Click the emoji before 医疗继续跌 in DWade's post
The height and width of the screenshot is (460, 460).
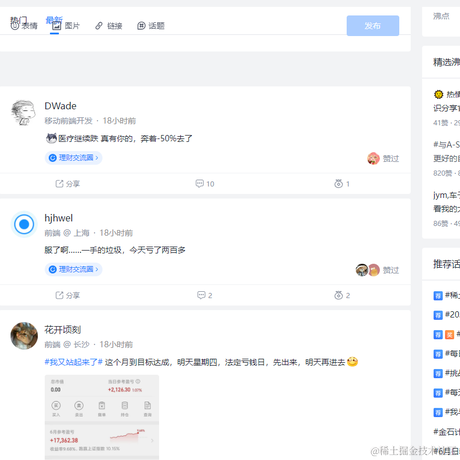(x=51, y=138)
